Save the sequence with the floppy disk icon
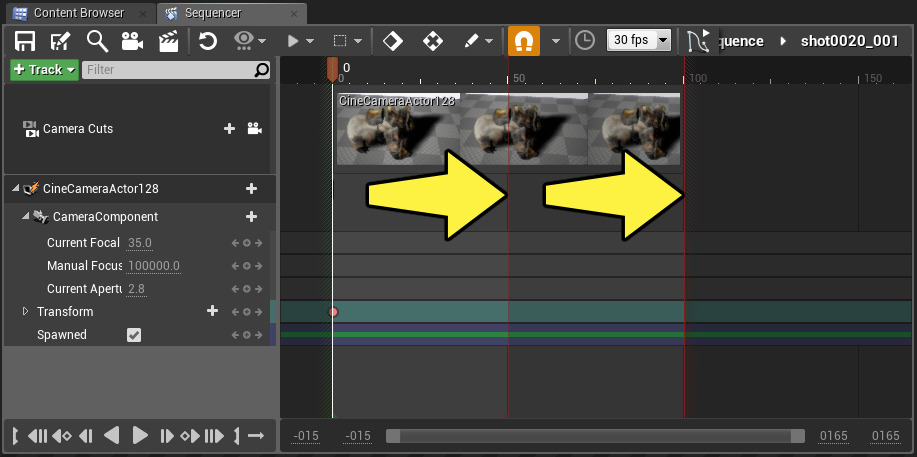Viewport: 917px width, 457px height. (x=25, y=41)
